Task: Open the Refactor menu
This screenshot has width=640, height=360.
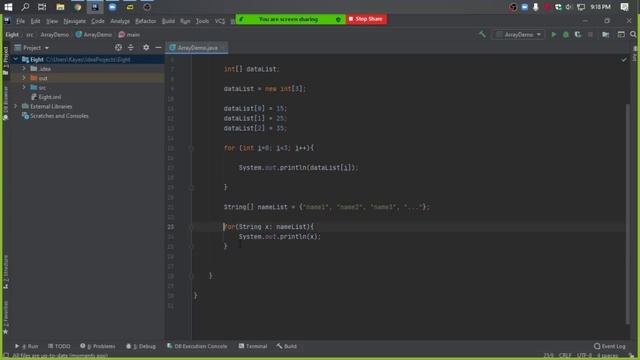Action: 145,21
